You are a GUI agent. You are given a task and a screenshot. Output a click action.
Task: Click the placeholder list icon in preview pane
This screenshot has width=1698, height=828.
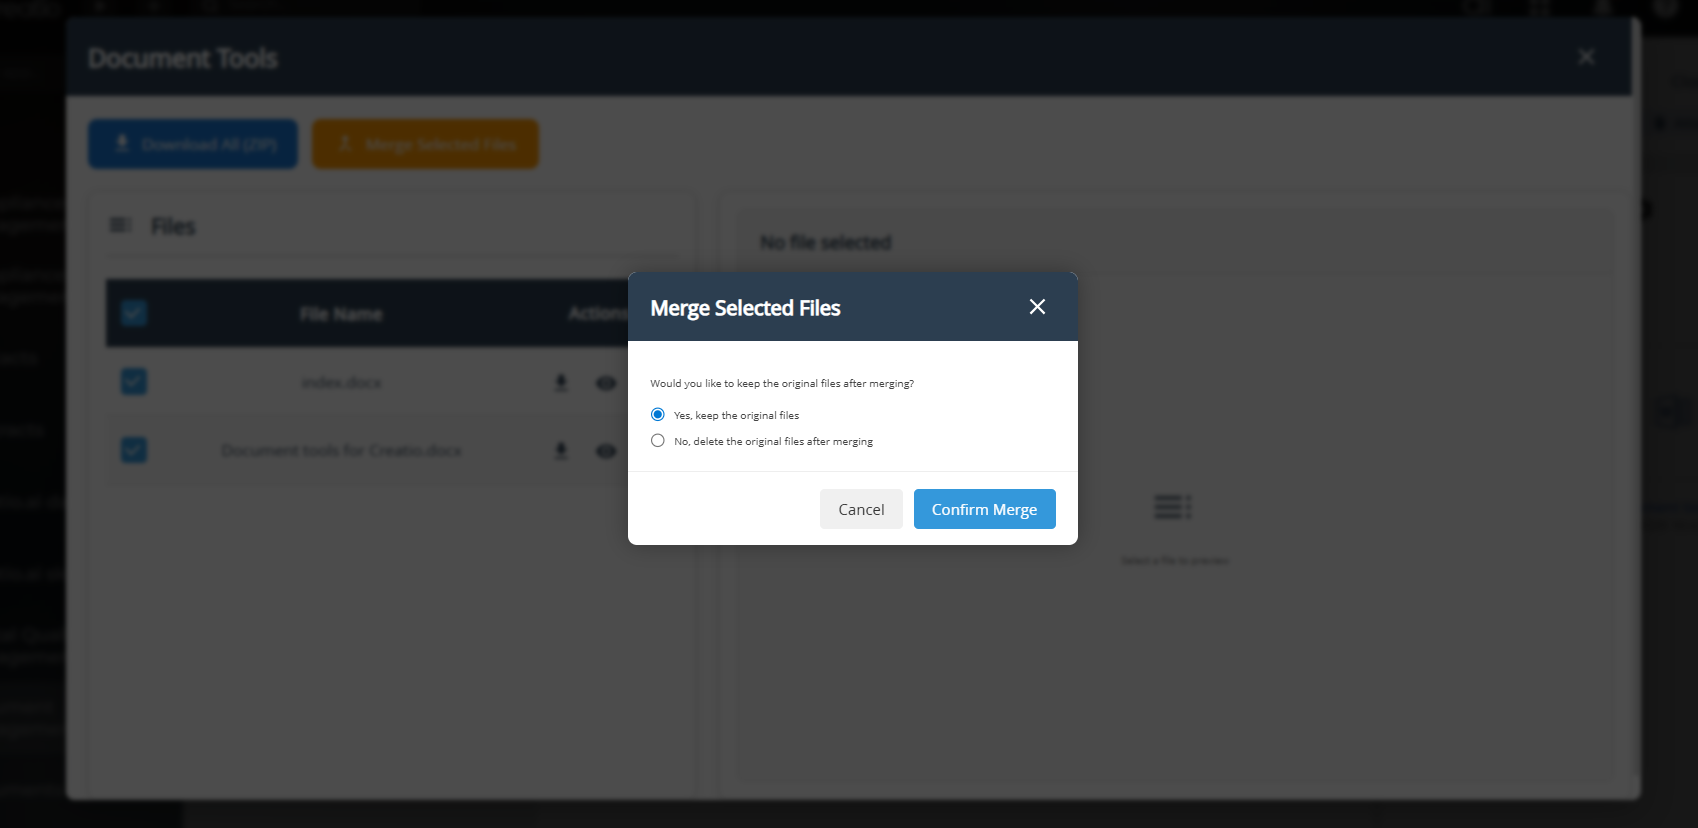click(x=1172, y=507)
